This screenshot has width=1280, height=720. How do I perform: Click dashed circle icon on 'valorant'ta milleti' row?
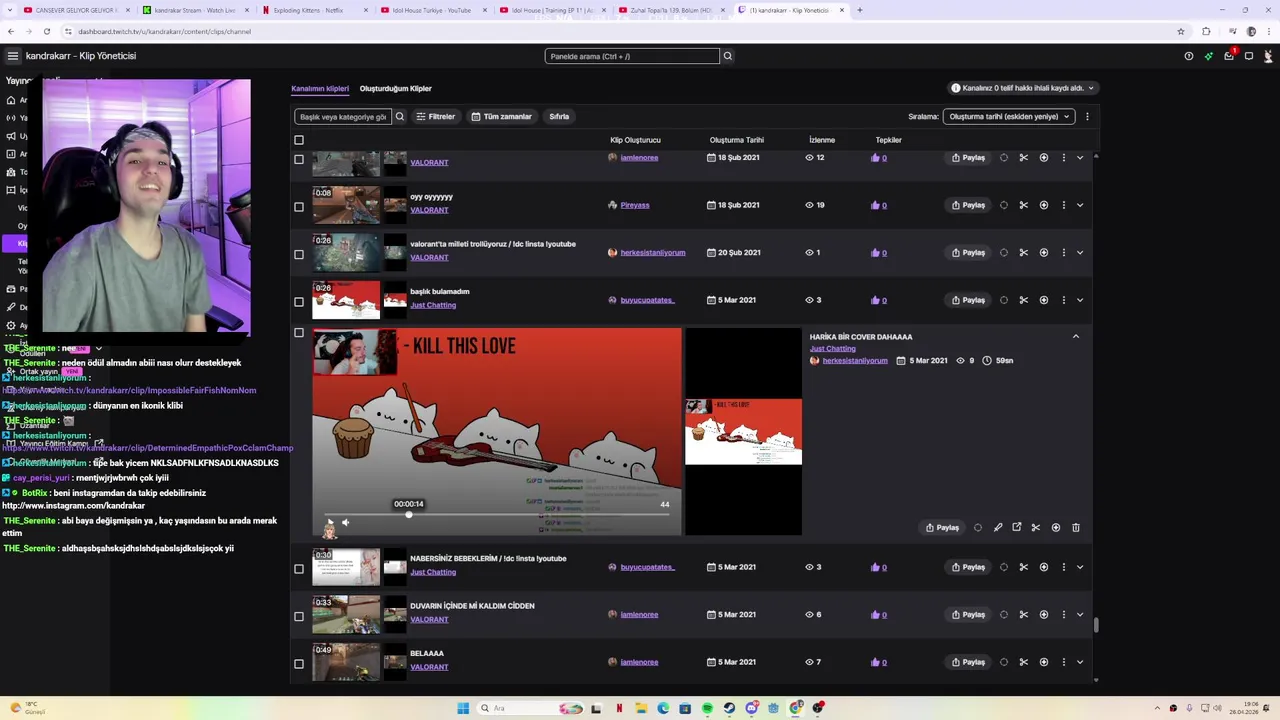pos(1003,253)
